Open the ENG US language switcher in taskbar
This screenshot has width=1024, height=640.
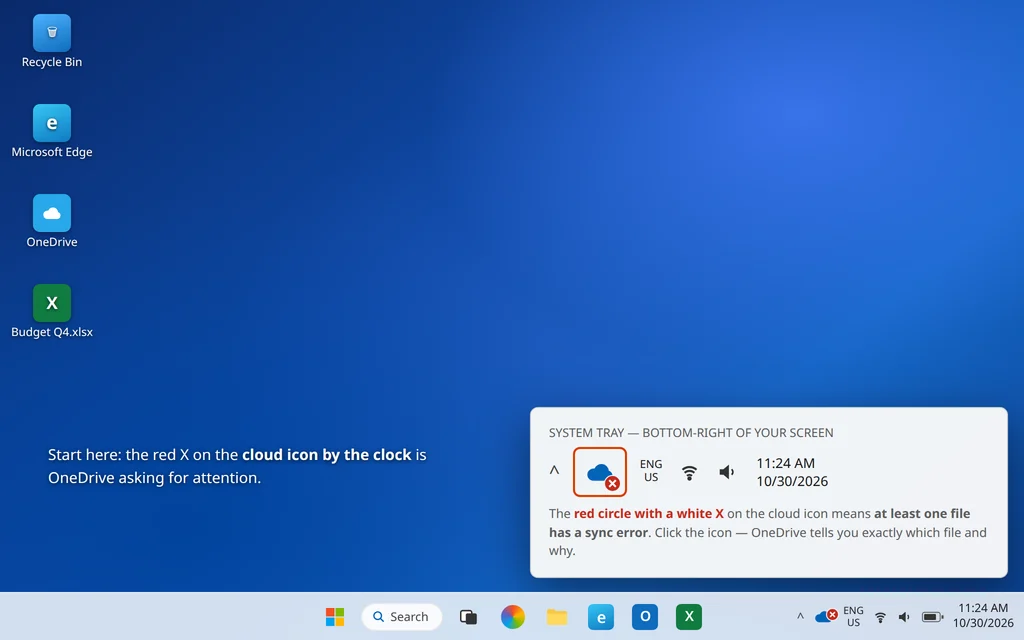coord(853,616)
